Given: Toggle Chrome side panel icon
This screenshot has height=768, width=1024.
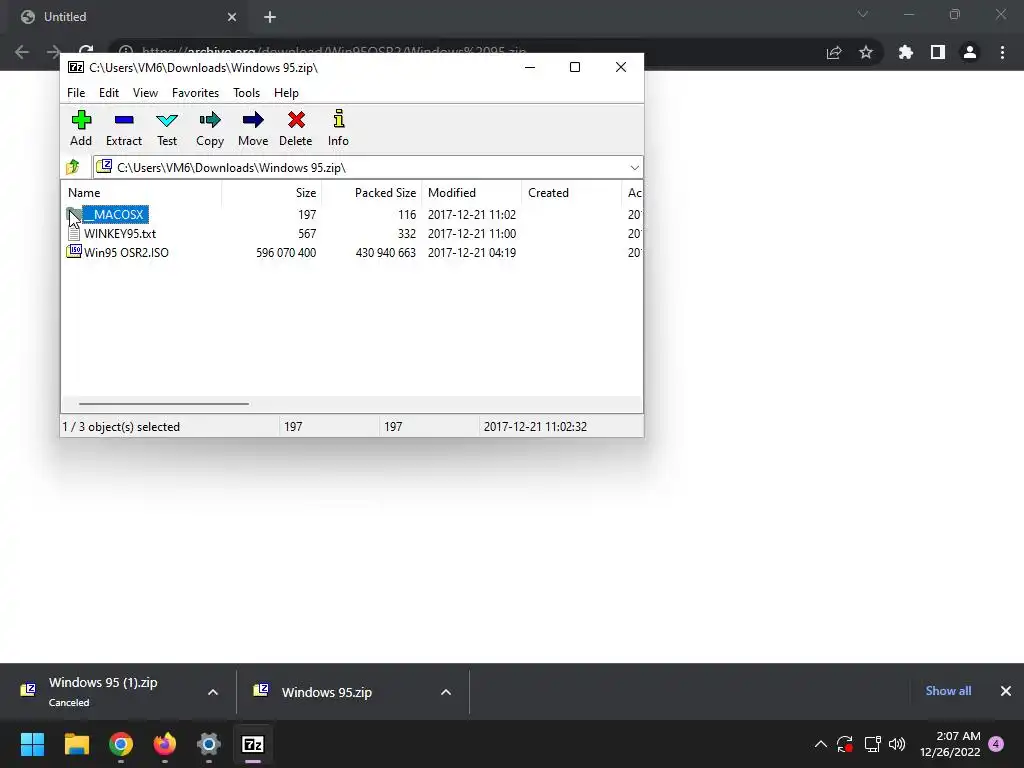Looking at the screenshot, I should tap(938, 52).
